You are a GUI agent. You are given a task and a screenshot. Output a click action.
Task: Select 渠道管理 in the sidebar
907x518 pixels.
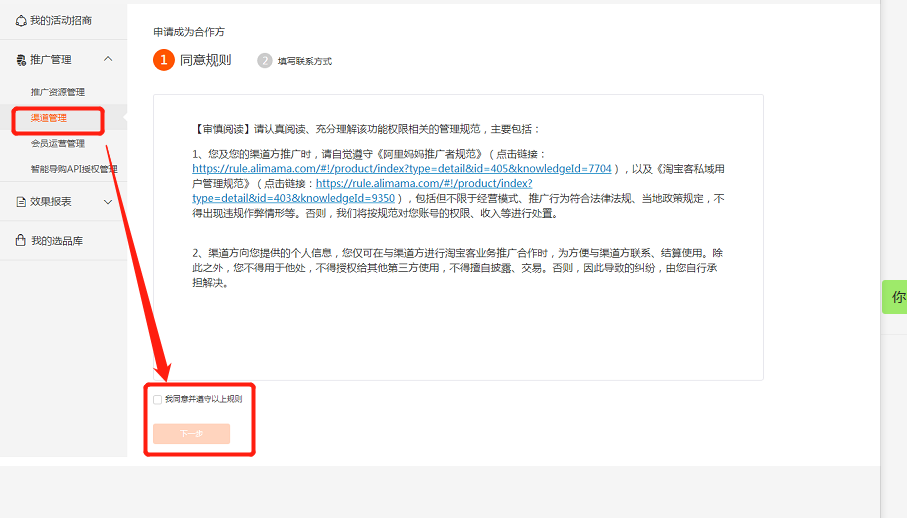coord(49,118)
